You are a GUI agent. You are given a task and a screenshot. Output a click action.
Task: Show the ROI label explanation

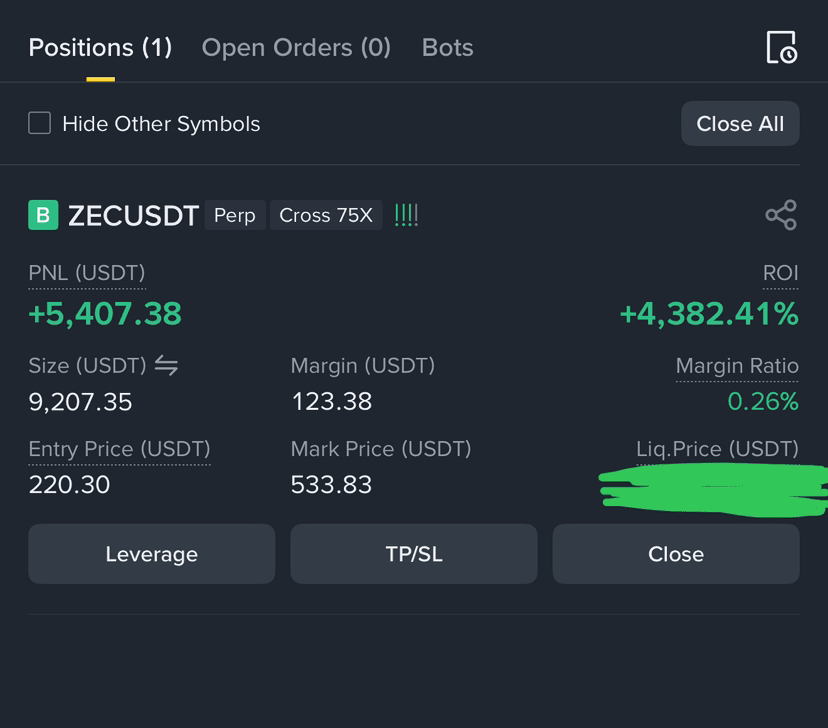click(x=780, y=273)
